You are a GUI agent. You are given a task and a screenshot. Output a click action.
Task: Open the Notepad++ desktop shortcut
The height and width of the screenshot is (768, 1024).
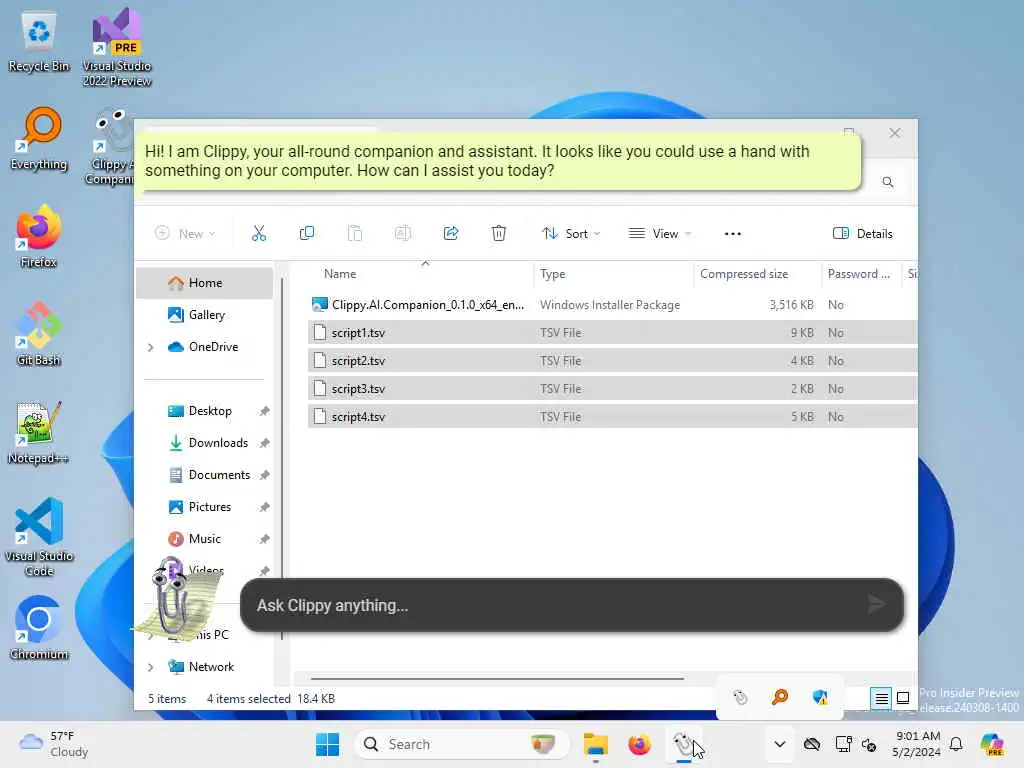coord(39,432)
